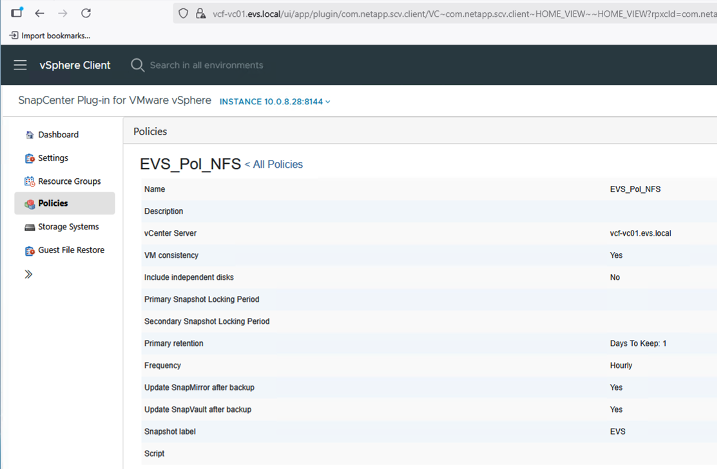Click the Description row label
Viewport: 718px width, 470px height.
[x=163, y=211]
